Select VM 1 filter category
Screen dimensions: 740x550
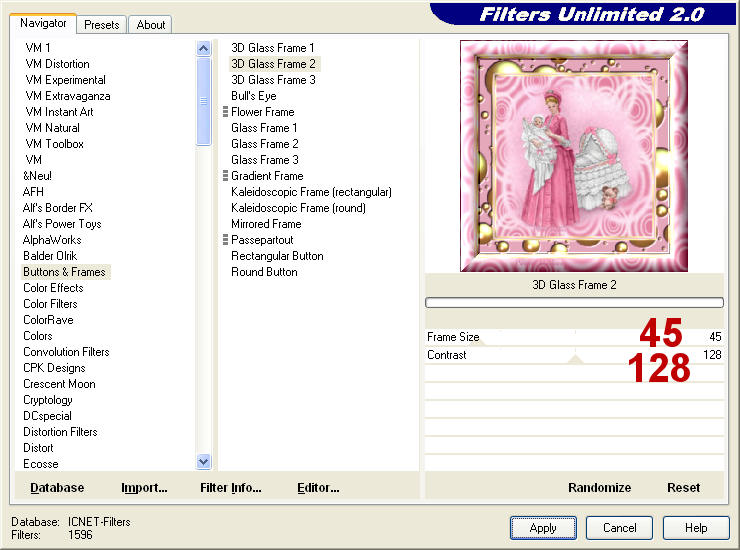pos(38,48)
